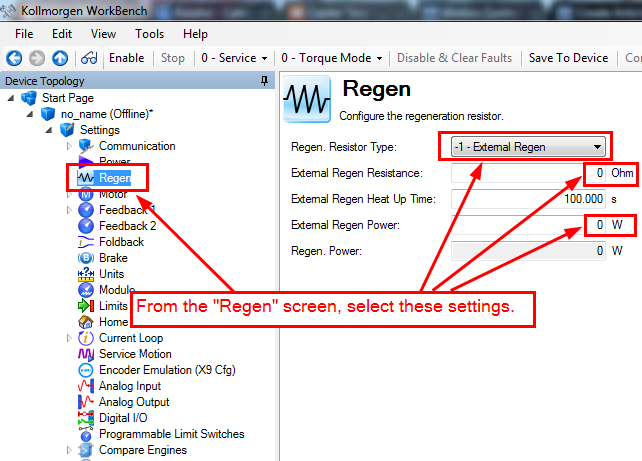Open the 0 - Torque Mode dropdown
Viewport: 642px width, 461px height.
332,58
